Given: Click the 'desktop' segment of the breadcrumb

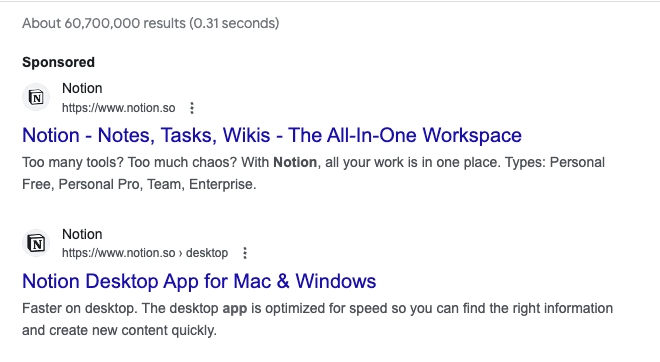Looking at the screenshot, I should (207, 253).
